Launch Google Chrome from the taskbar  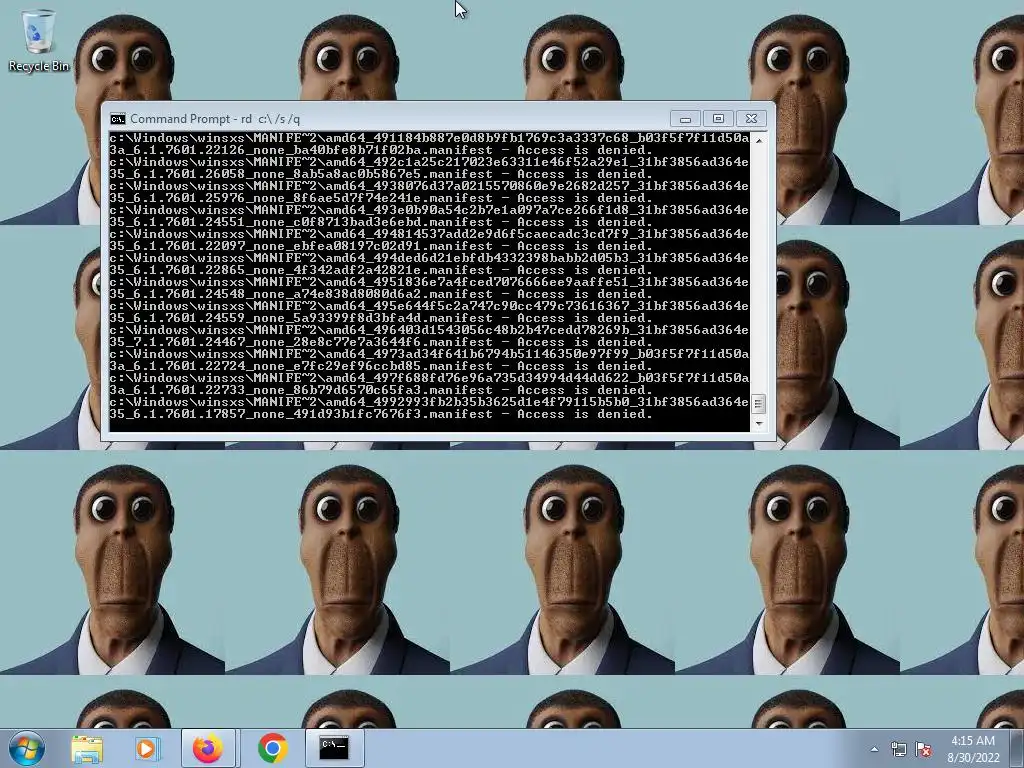click(x=272, y=748)
